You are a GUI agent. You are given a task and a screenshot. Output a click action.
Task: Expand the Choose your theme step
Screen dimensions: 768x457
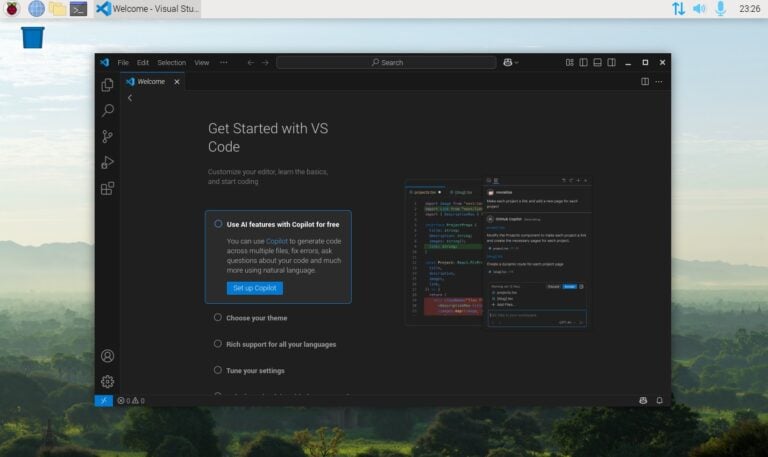257,318
